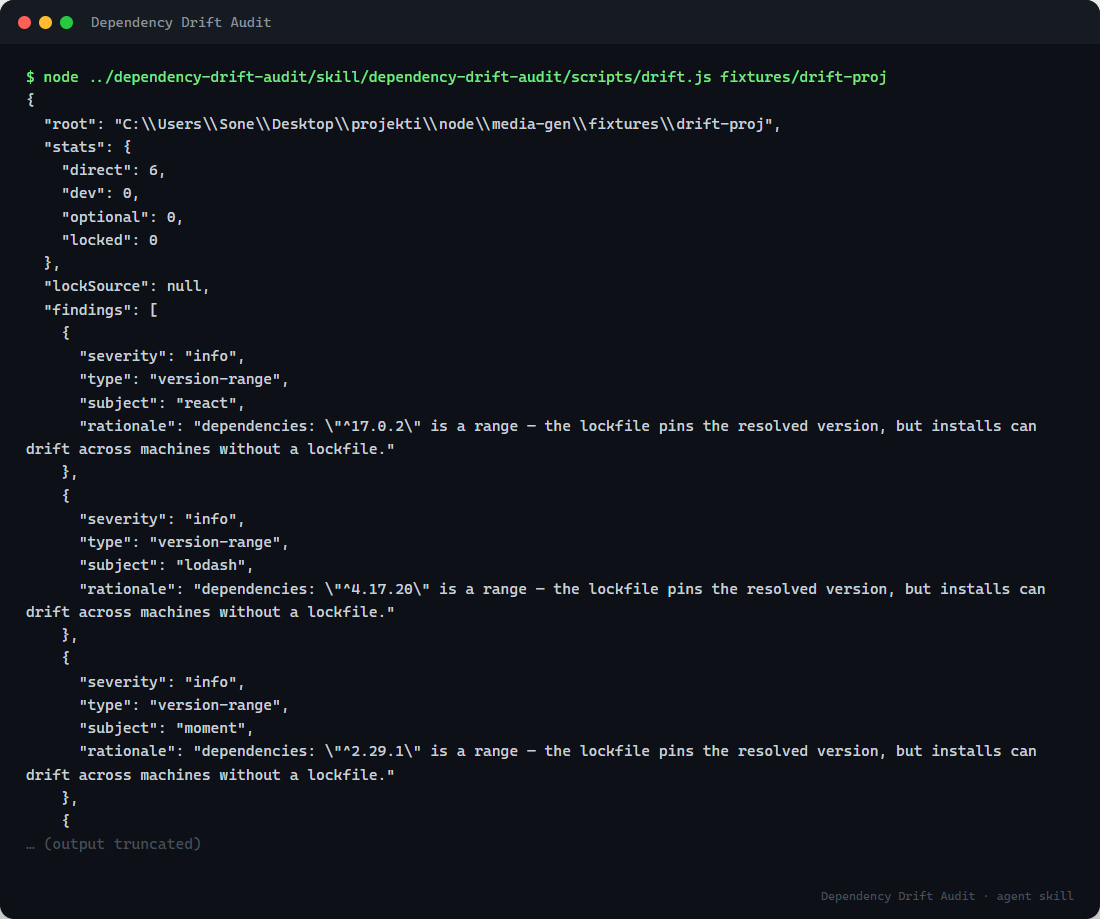1100x919 pixels.
Task: Click the rationale text mentioning ^4.17.20
Action: (535, 600)
